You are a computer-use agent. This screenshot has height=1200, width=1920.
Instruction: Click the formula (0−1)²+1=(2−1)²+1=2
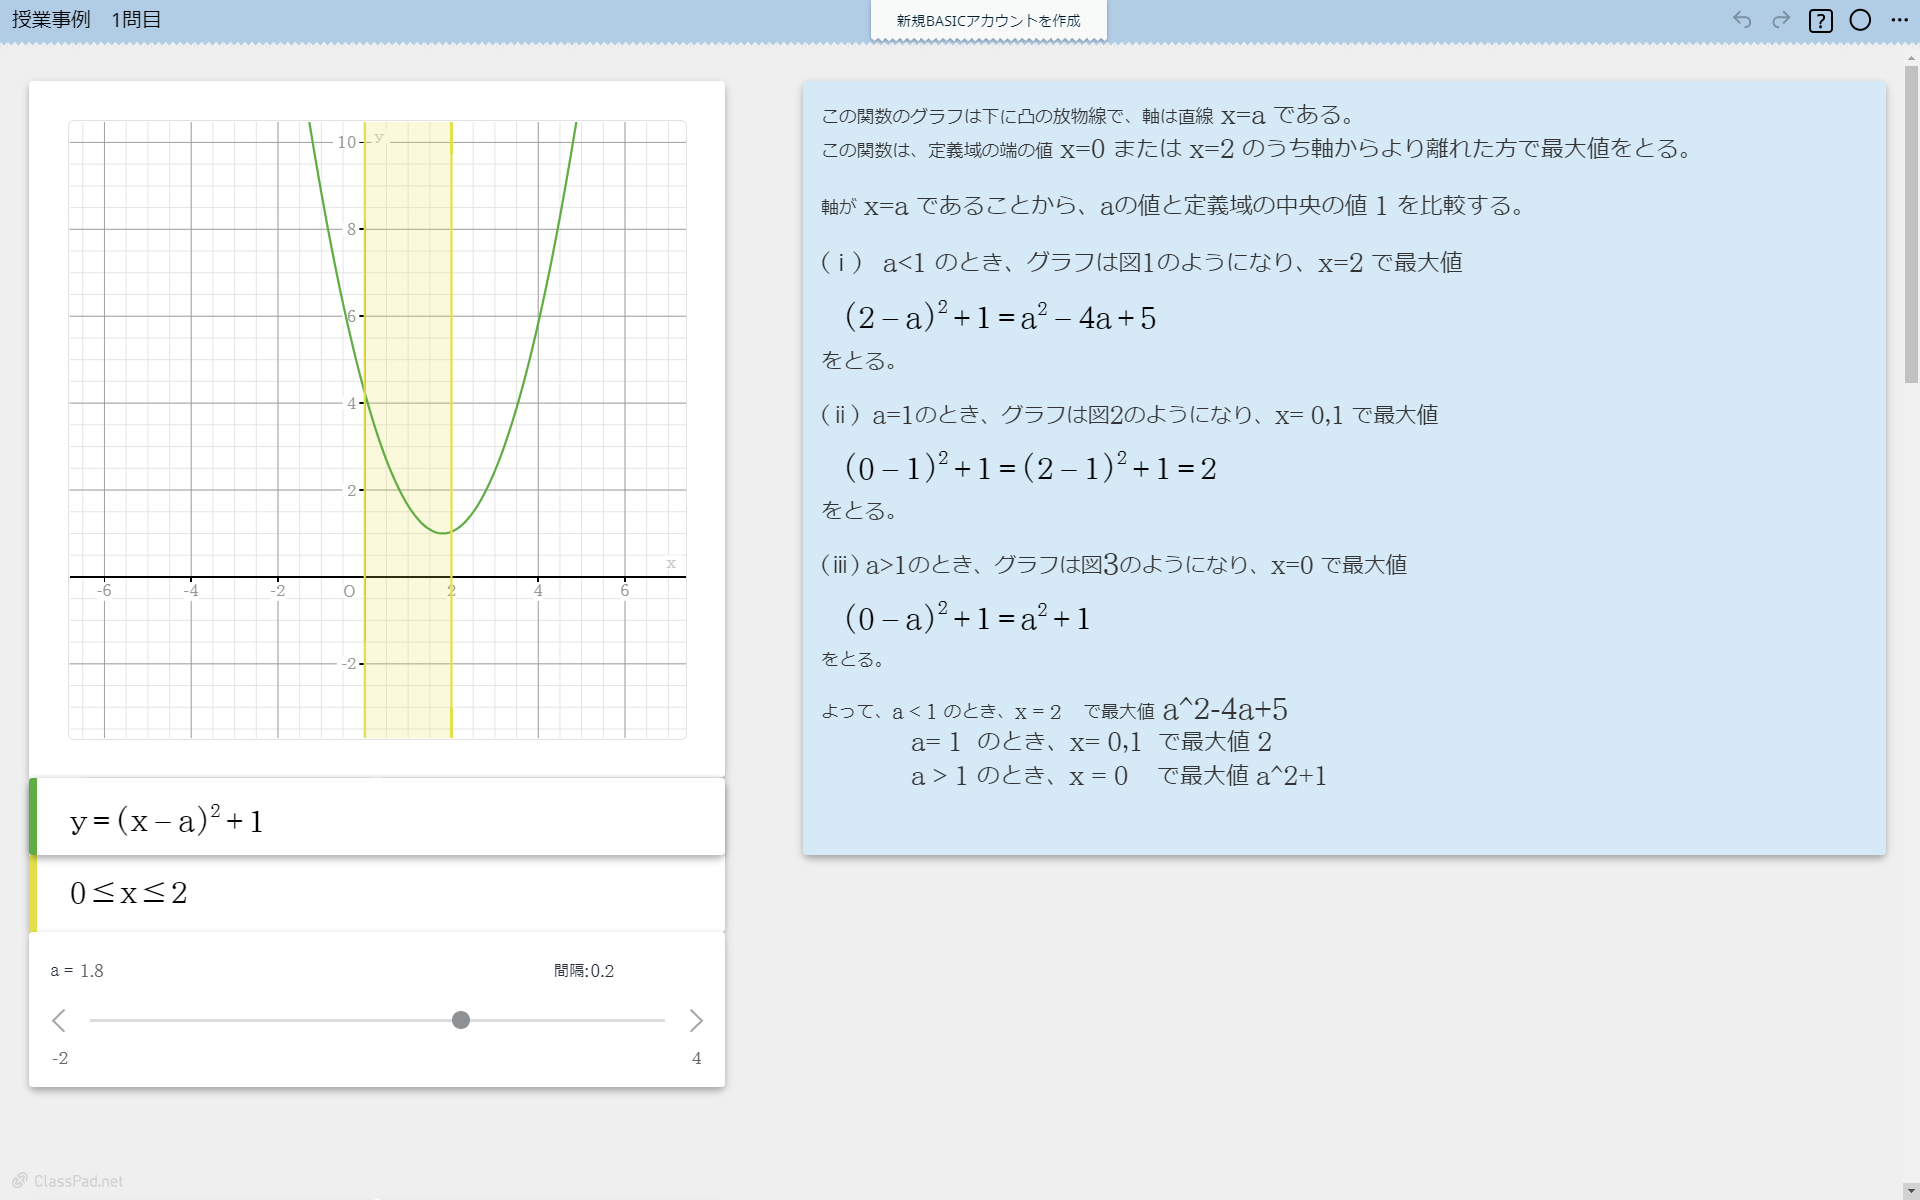(1030, 467)
